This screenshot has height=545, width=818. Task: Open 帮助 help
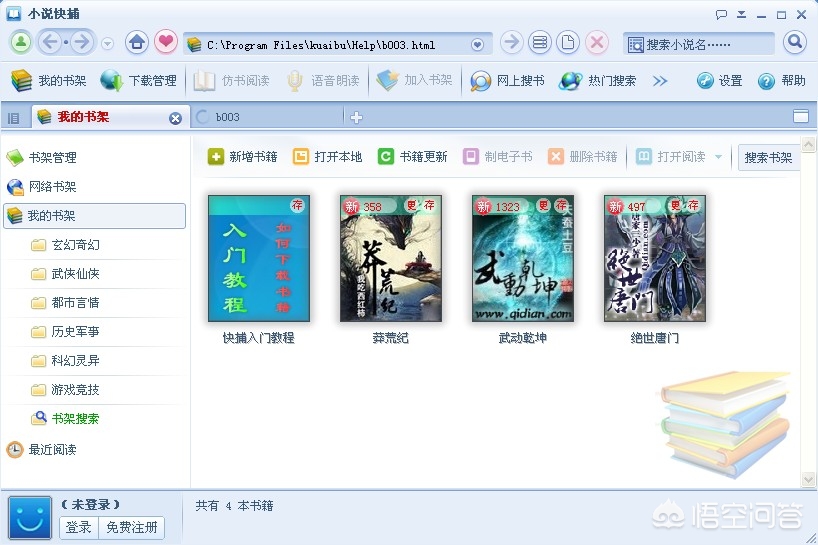[781, 81]
